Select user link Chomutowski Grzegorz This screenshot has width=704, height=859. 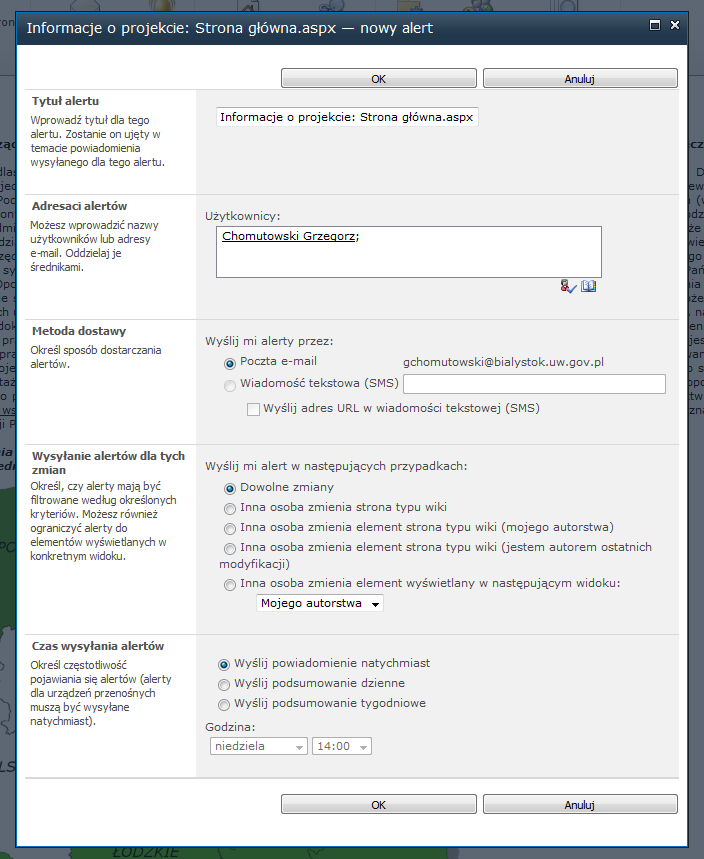tap(288, 236)
